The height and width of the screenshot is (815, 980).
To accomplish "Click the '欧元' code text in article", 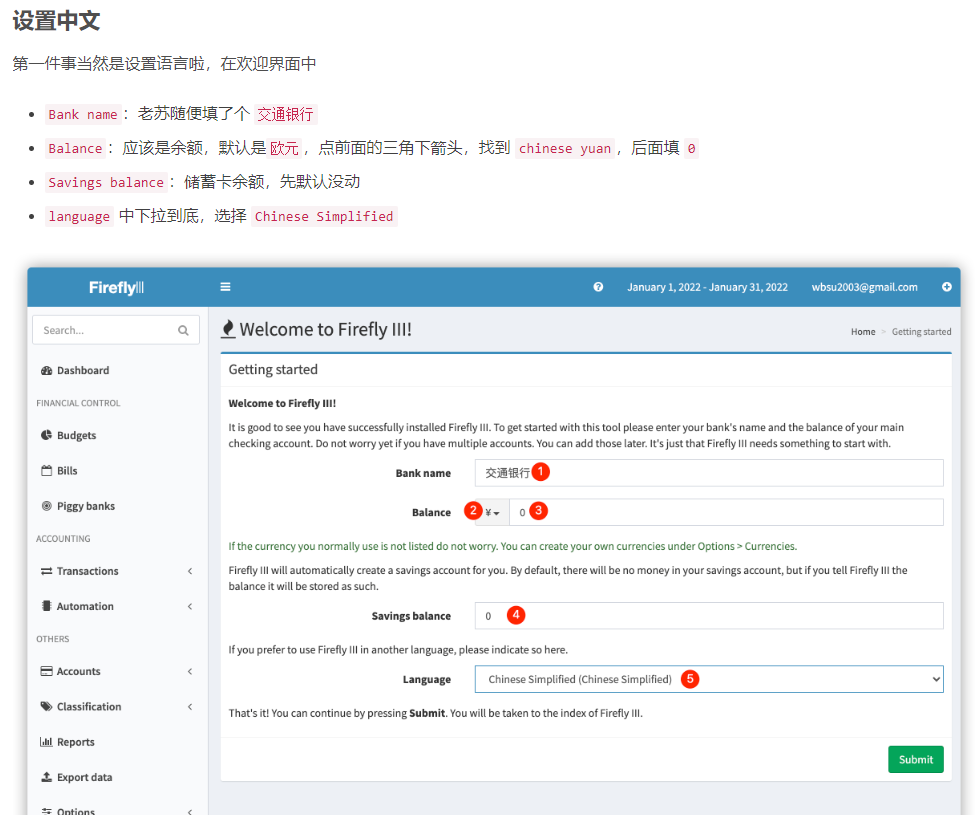I will [x=284, y=148].
